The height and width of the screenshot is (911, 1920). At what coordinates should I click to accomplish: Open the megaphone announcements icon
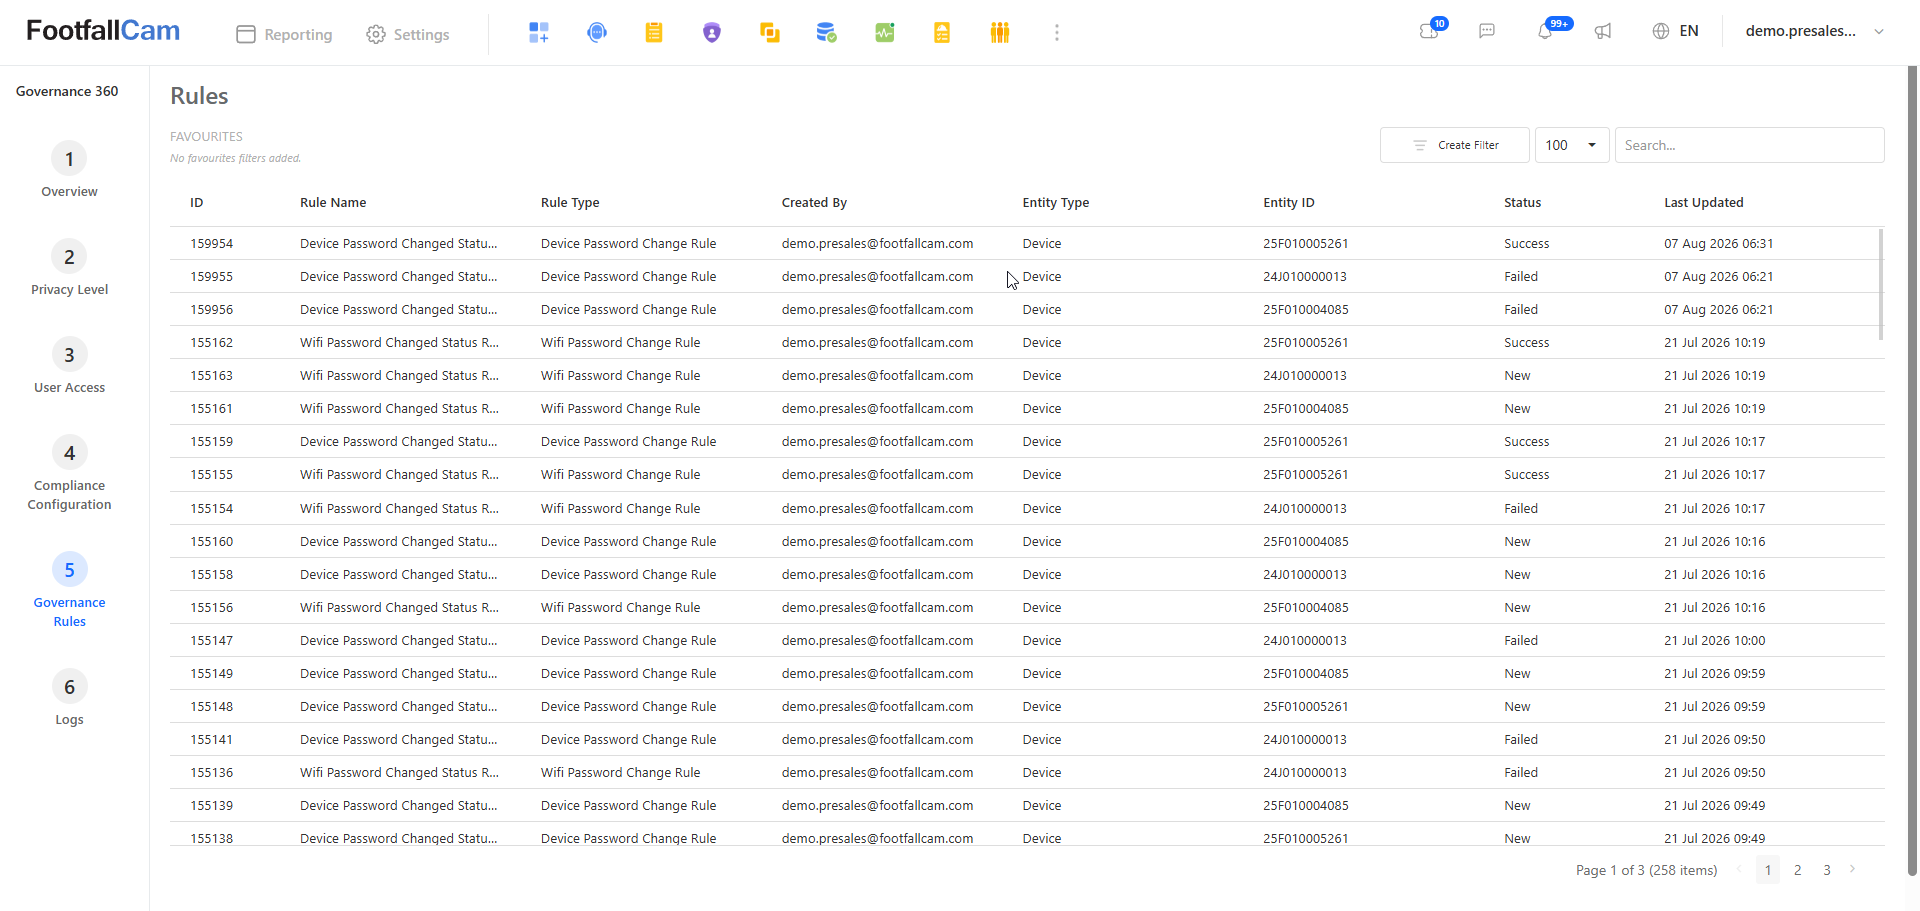pos(1603,31)
